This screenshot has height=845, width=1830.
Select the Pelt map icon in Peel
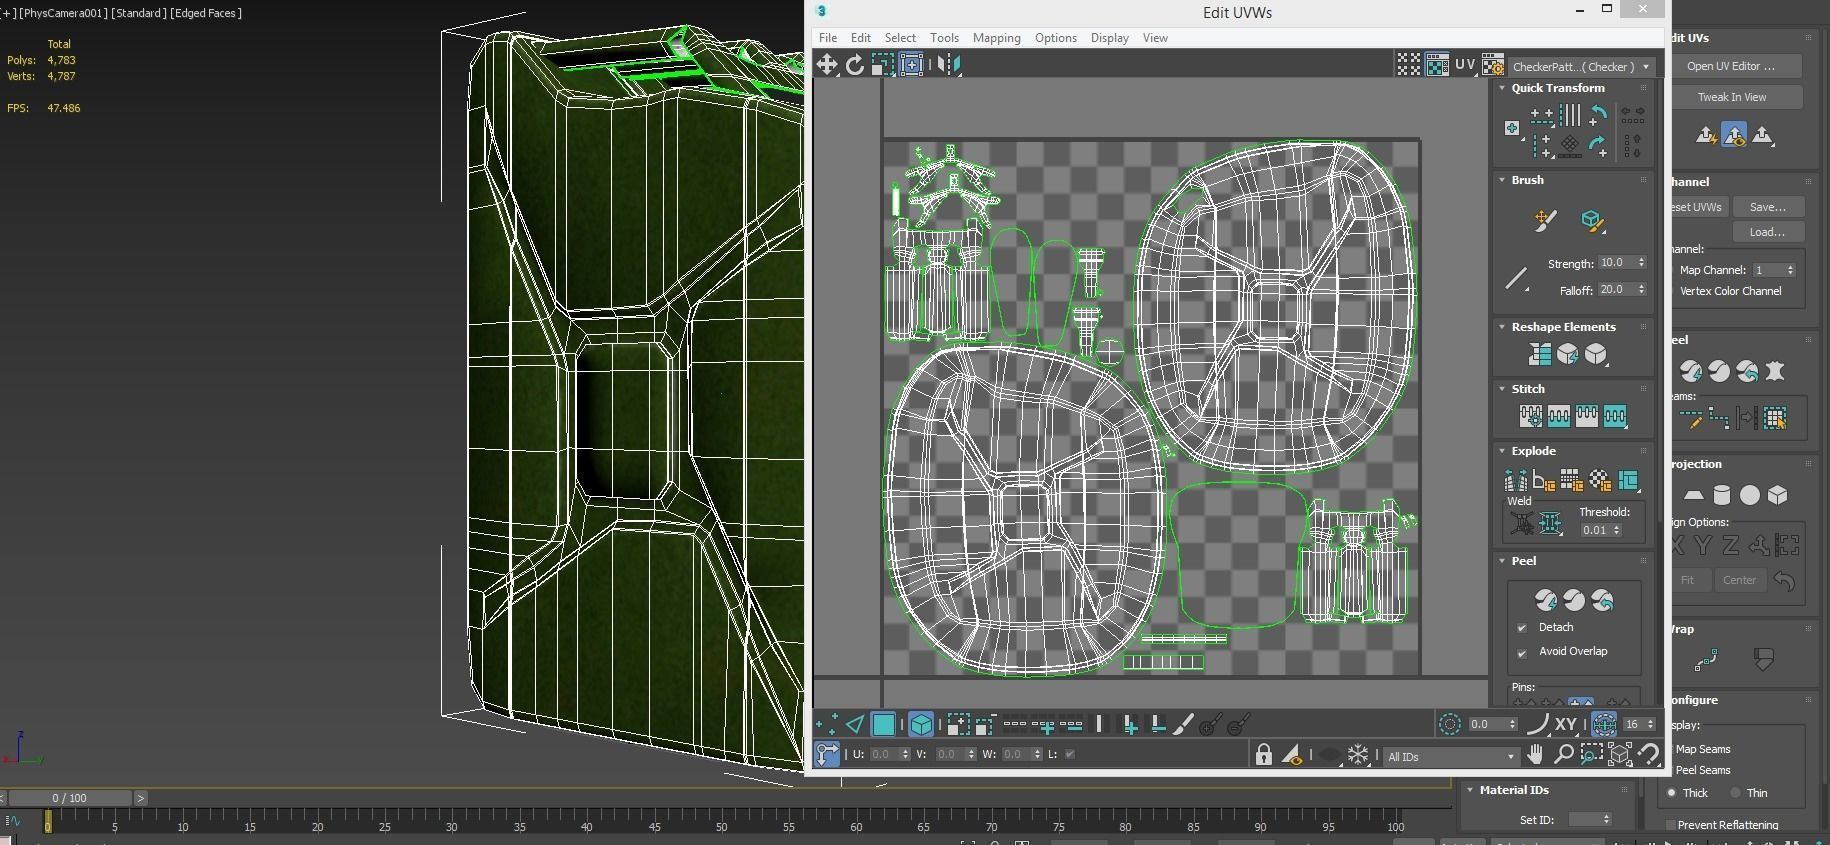click(1775, 371)
